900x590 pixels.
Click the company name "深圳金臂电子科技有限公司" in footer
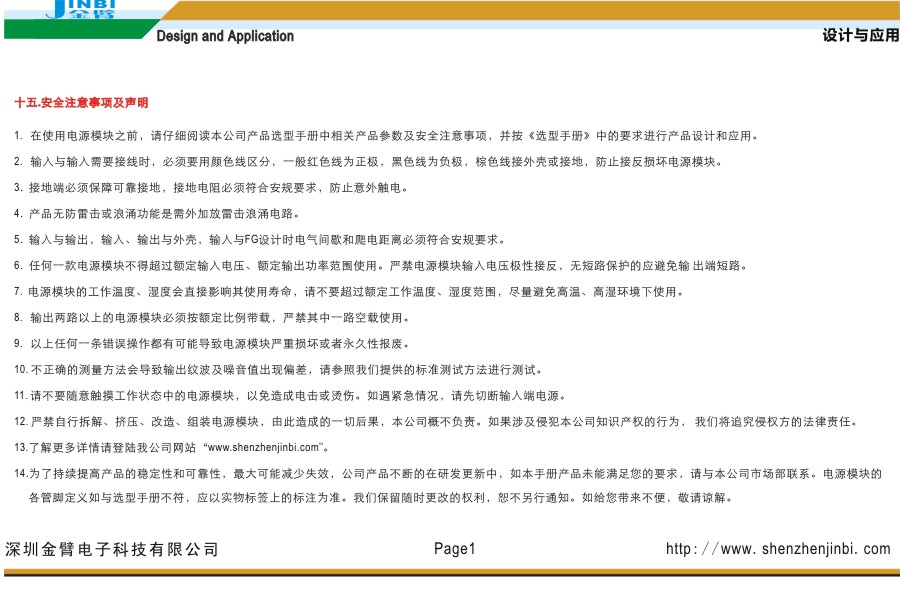coord(112,550)
